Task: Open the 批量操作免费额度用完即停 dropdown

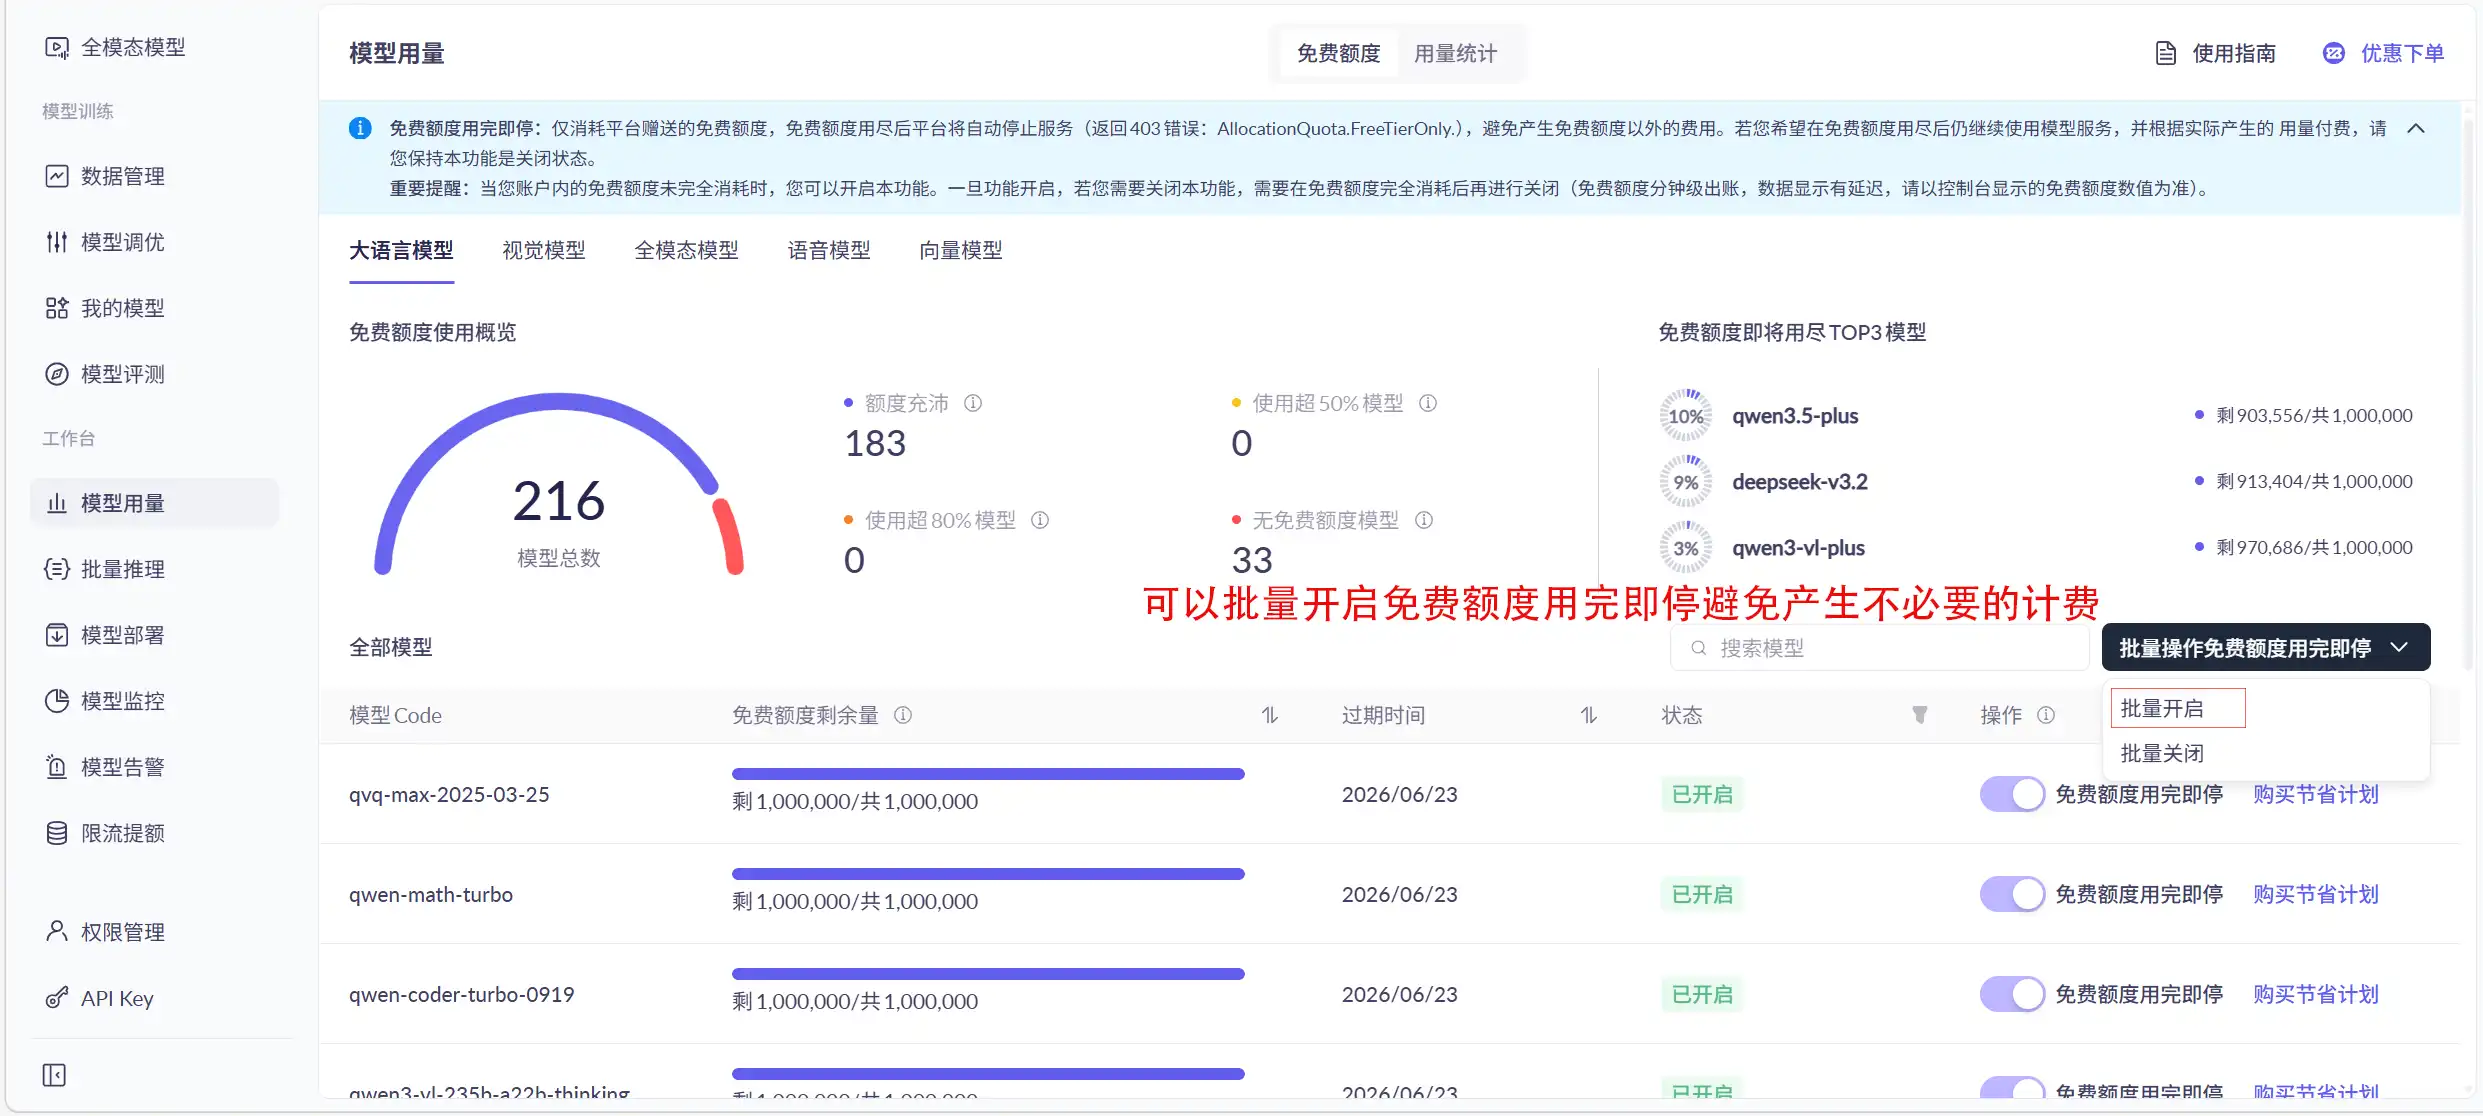Action: click(x=2266, y=648)
